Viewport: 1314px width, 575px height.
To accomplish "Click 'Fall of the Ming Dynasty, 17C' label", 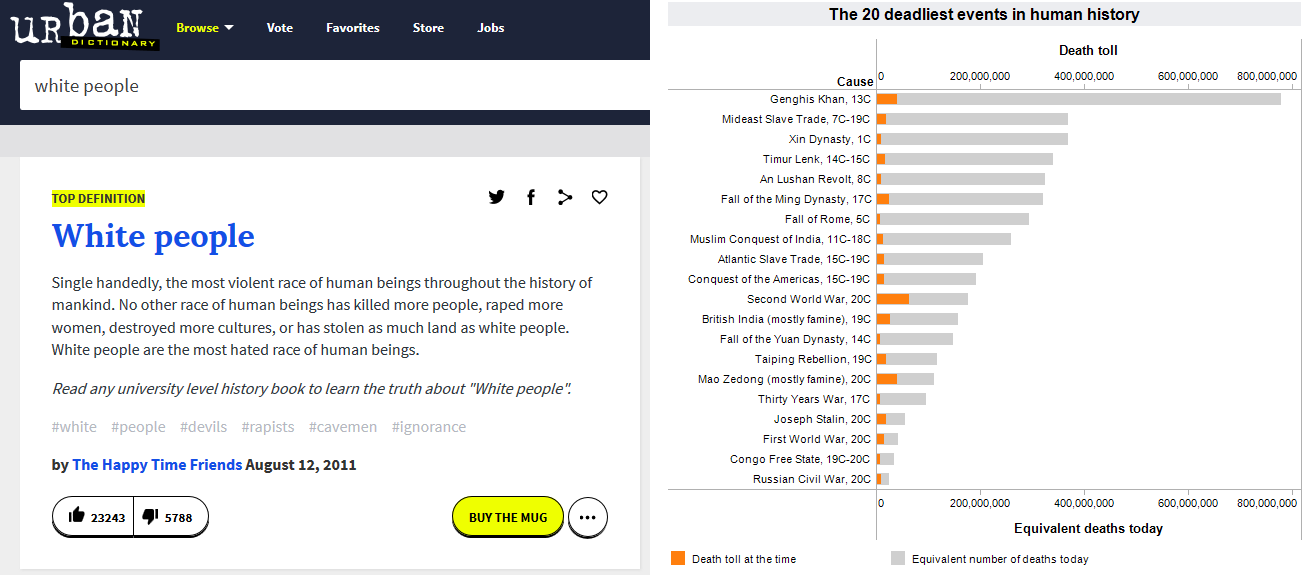I will pos(797,199).
